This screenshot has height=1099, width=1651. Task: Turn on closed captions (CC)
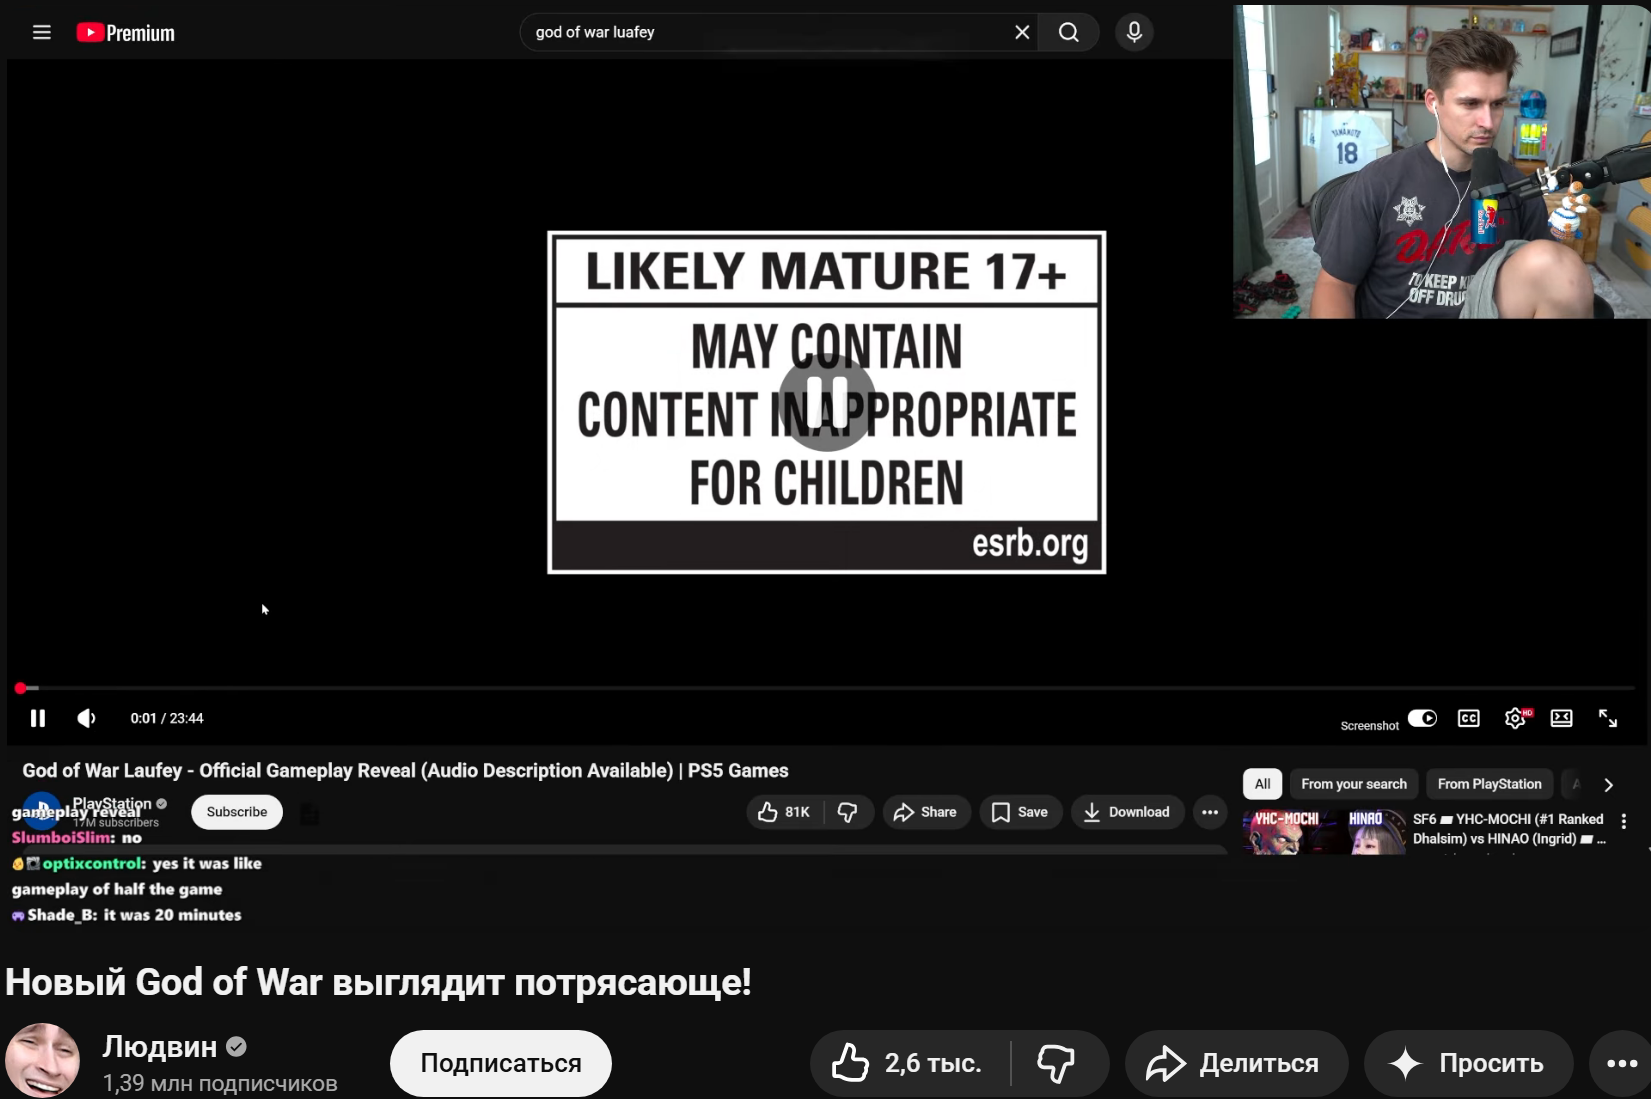(1469, 718)
